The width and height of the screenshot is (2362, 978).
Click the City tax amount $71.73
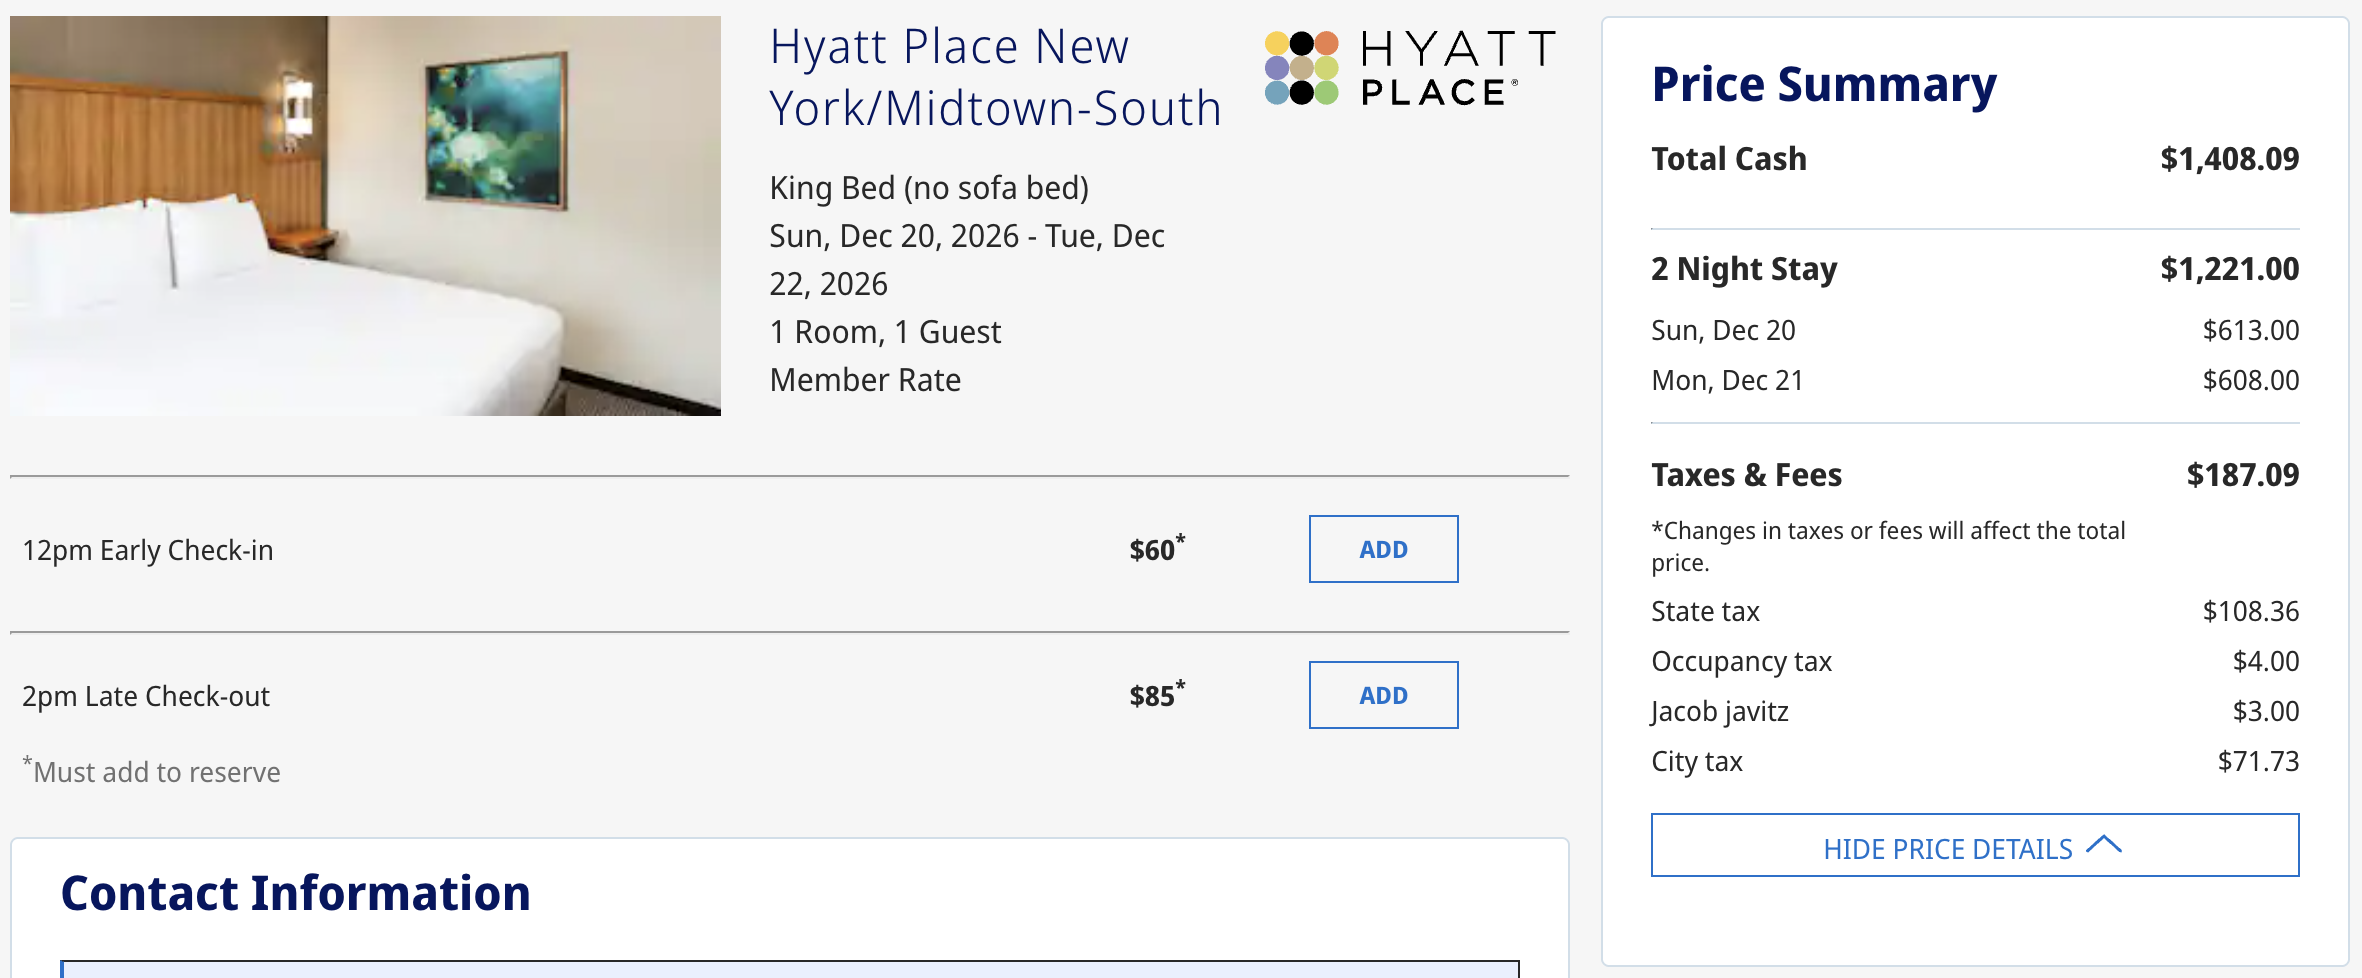coord(2262,760)
